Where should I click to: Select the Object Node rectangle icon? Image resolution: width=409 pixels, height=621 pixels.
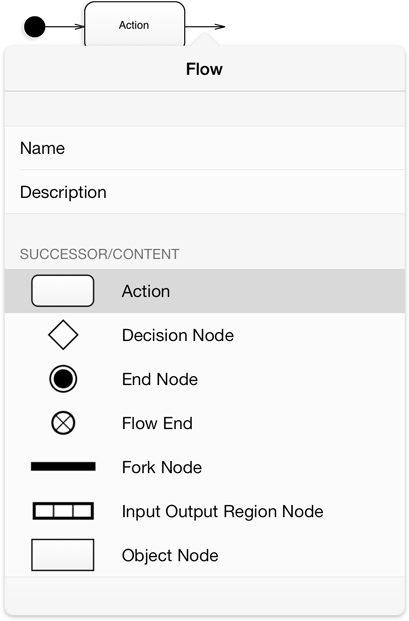click(x=63, y=555)
